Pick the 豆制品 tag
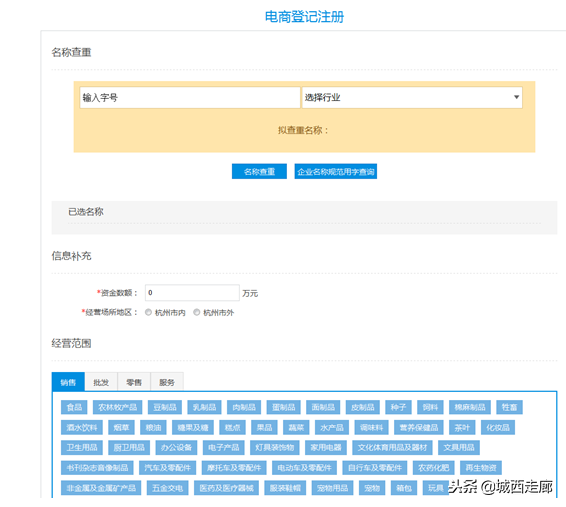Image resolution: width=566 pixels, height=507 pixels. pos(165,407)
